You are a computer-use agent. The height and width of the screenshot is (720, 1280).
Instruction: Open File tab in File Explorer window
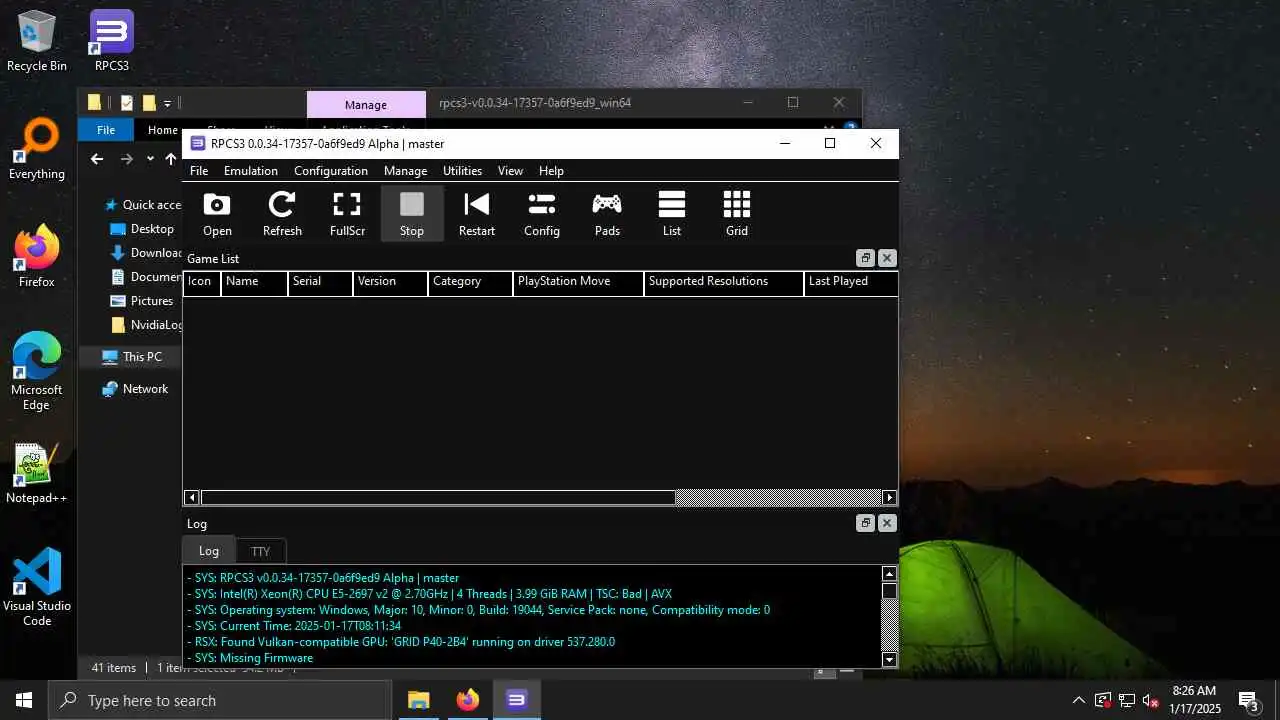coord(105,130)
